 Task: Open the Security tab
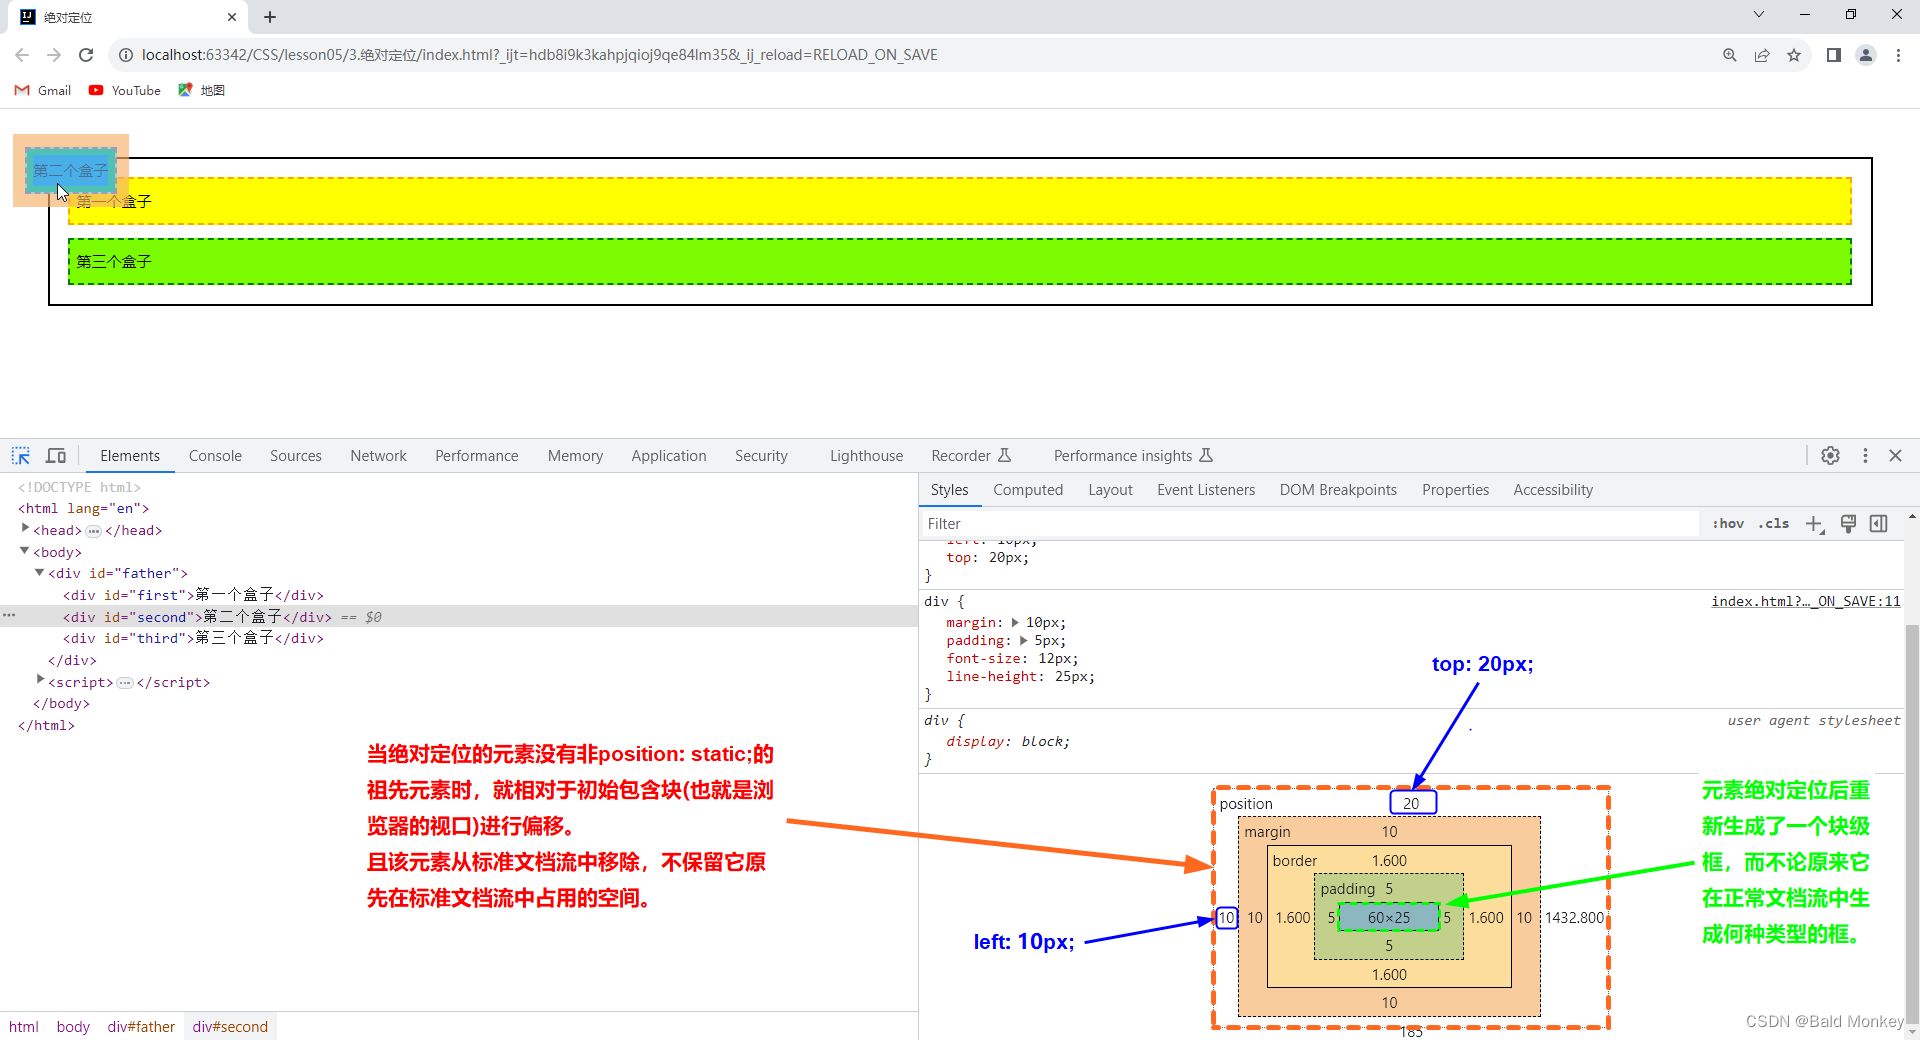click(x=761, y=456)
